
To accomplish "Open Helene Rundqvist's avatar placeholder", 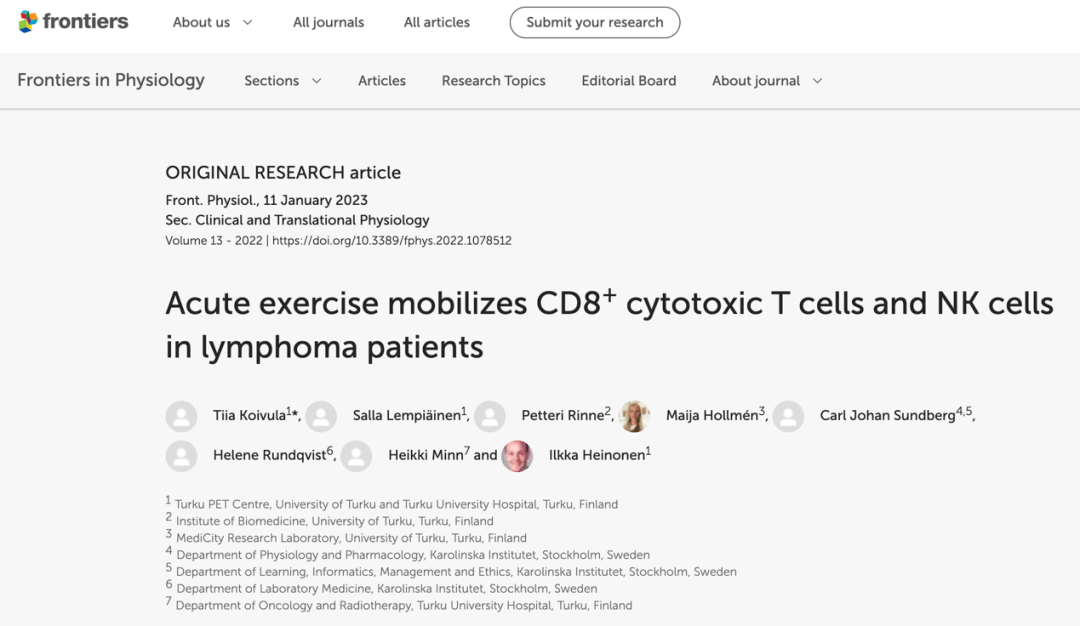I will tap(181, 456).
